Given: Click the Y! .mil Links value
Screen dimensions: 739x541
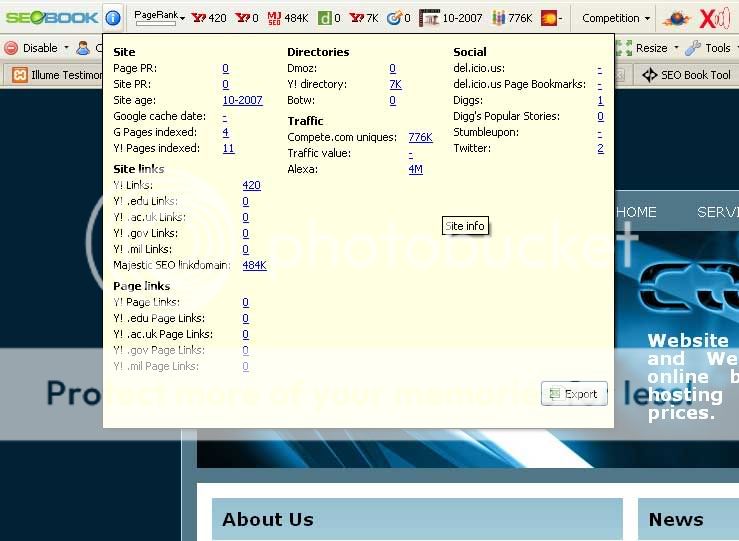Looking at the screenshot, I should 246,249.
